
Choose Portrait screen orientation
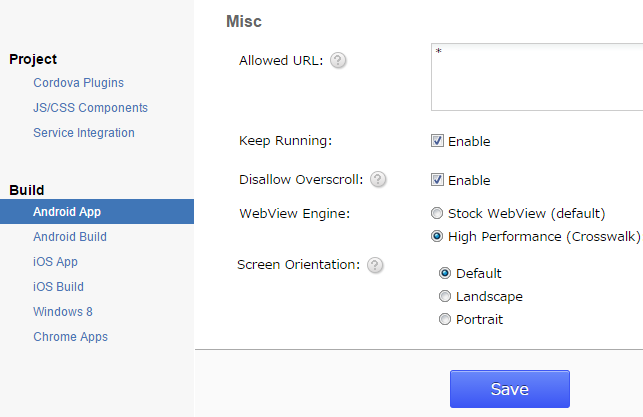coord(445,320)
